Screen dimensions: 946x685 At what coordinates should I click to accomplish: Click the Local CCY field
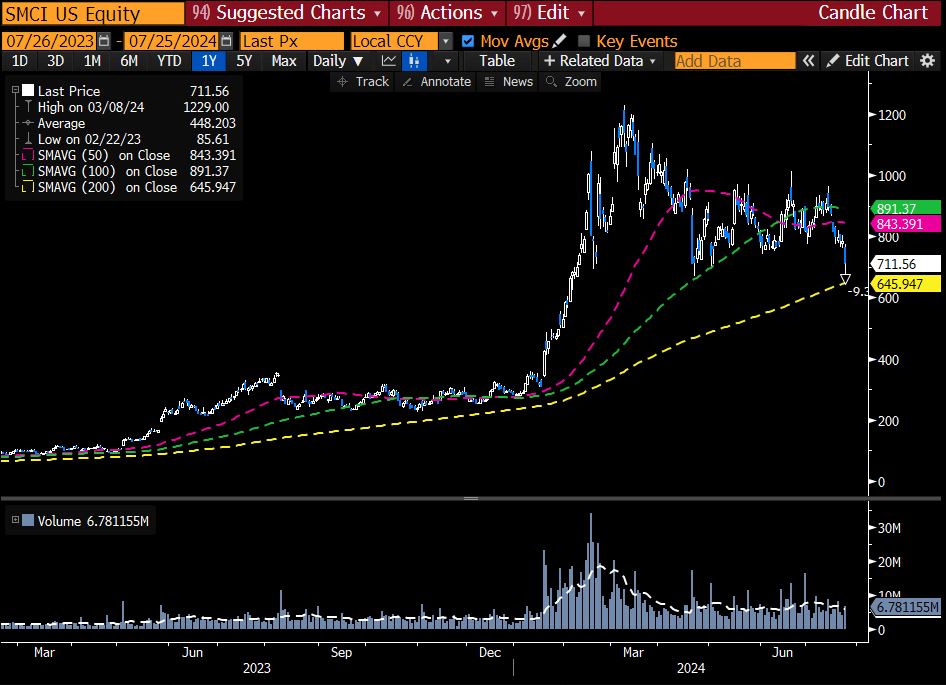395,41
